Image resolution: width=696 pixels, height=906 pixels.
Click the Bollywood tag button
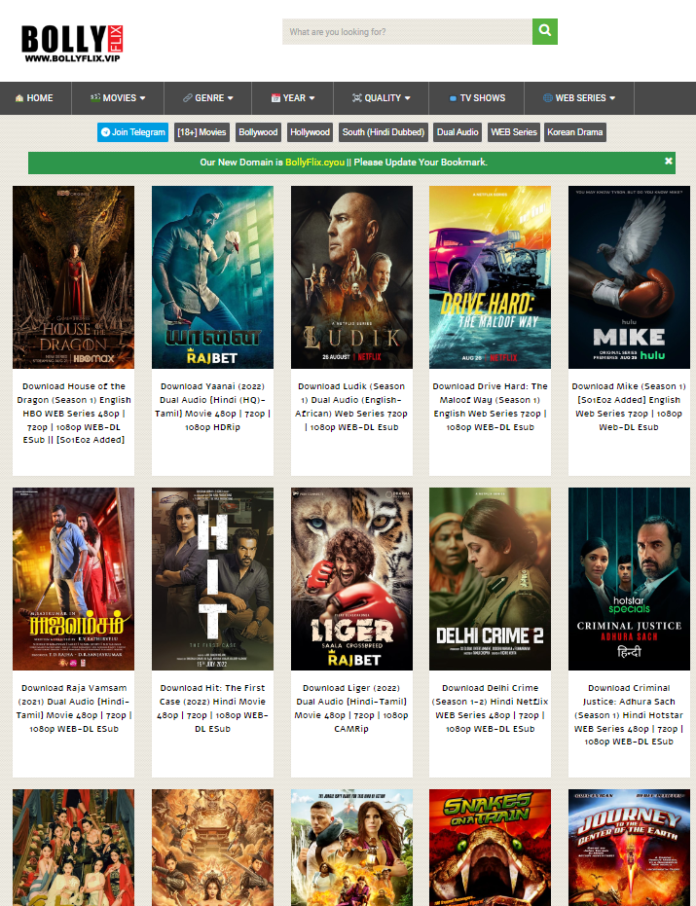[x=258, y=132]
